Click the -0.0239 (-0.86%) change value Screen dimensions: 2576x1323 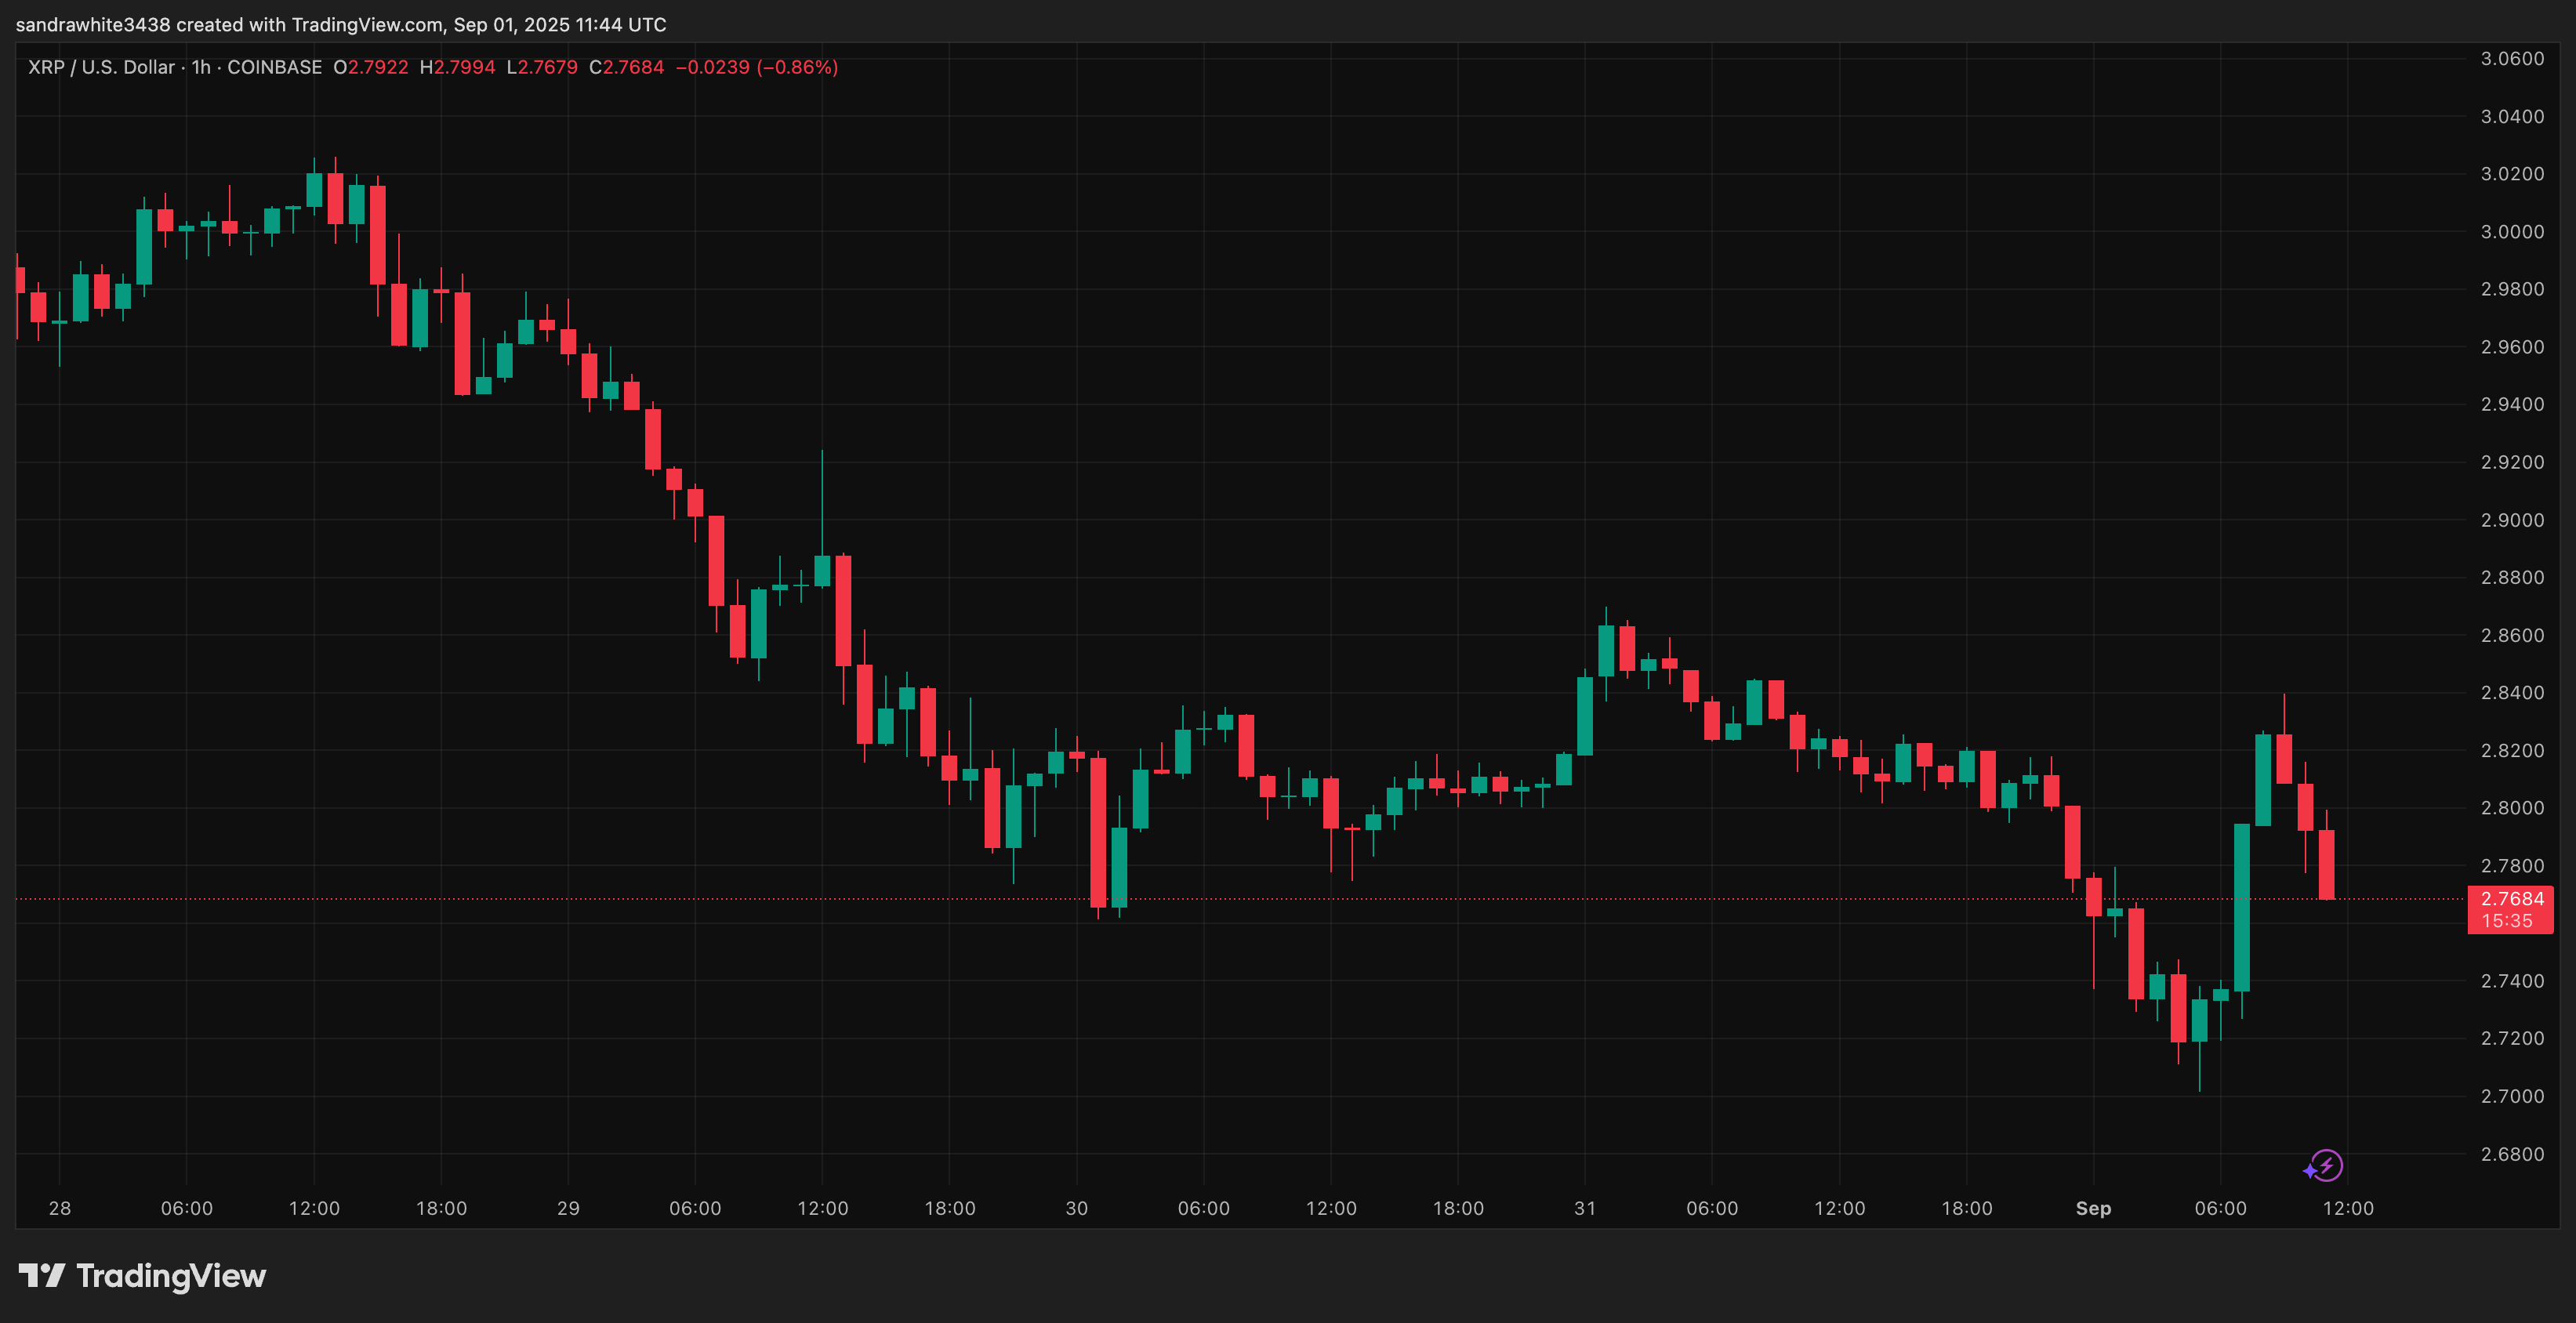click(x=757, y=67)
